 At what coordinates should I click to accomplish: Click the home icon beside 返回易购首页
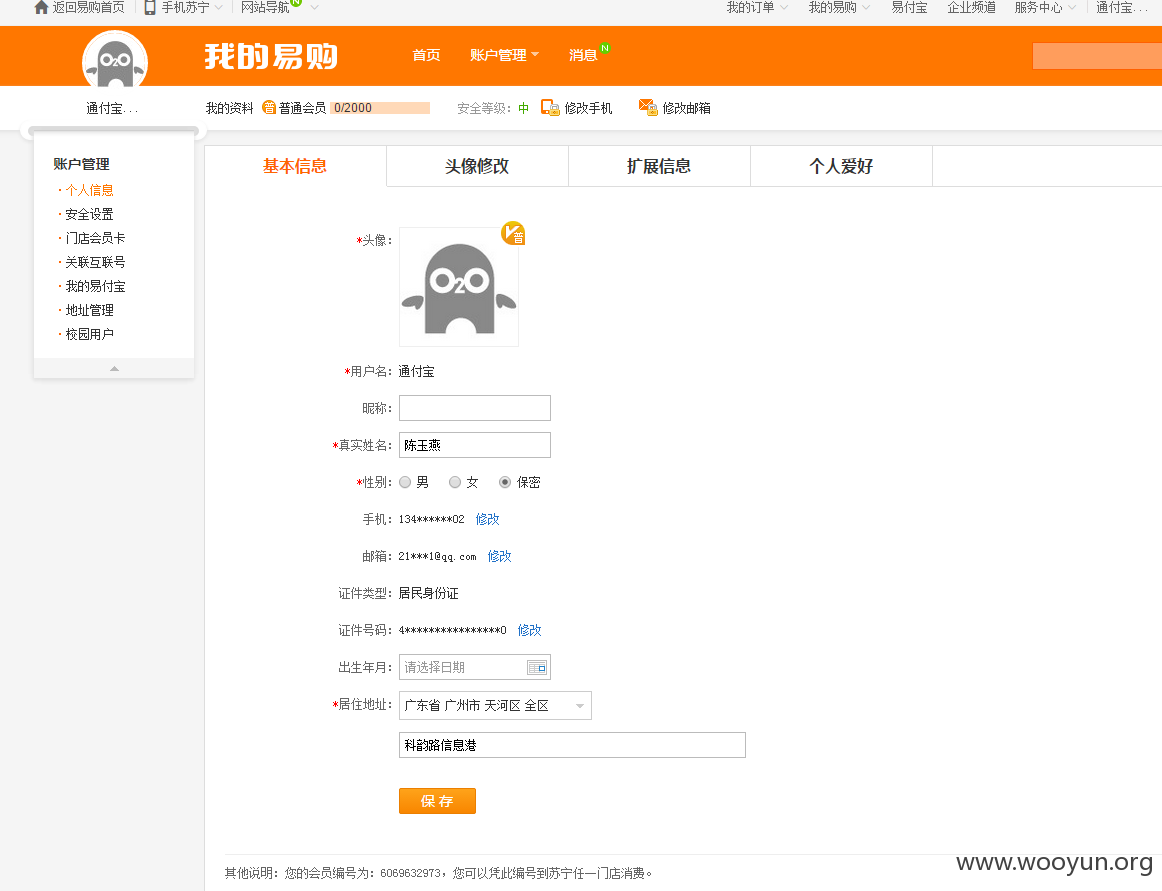42,7
